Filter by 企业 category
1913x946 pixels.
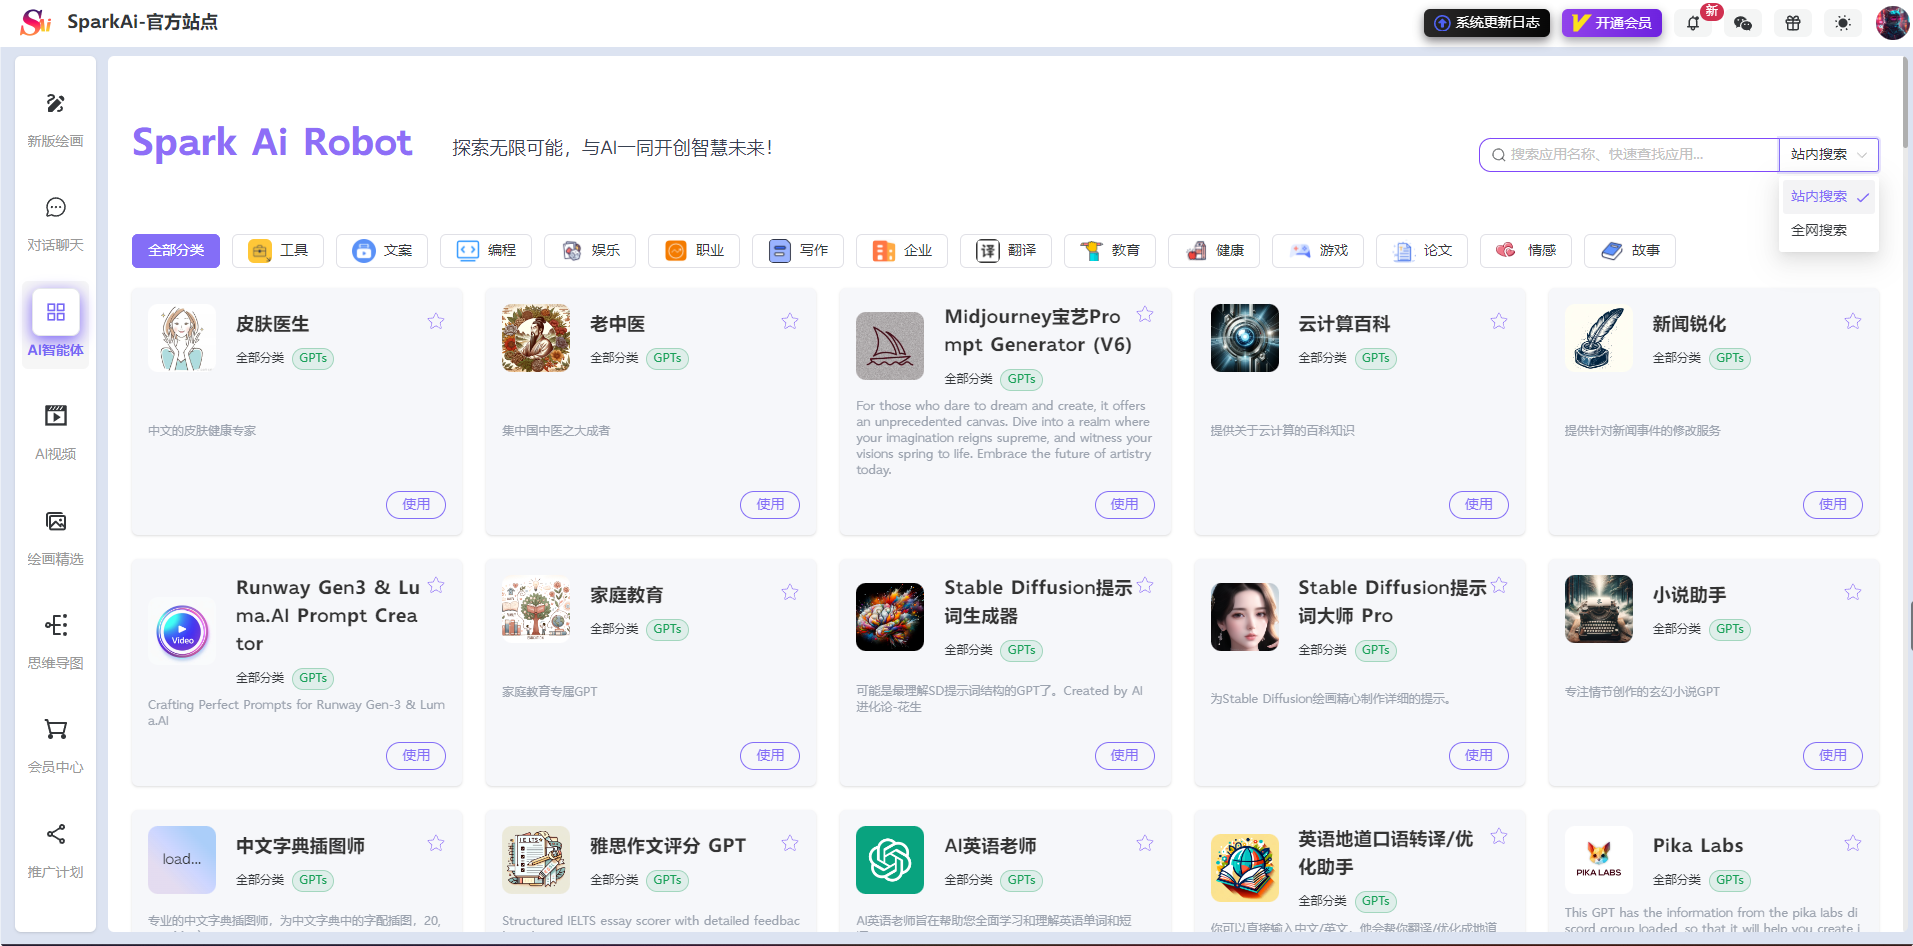(902, 251)
